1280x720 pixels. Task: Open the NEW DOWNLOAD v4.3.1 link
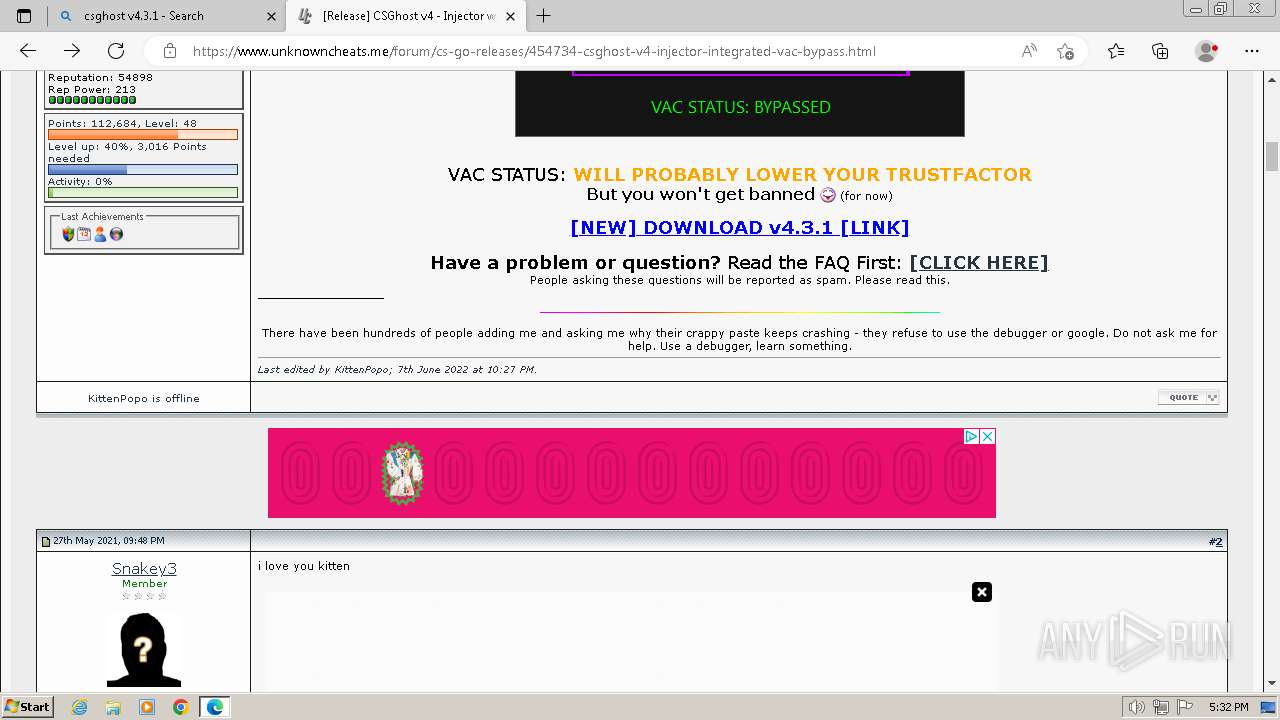740,227
